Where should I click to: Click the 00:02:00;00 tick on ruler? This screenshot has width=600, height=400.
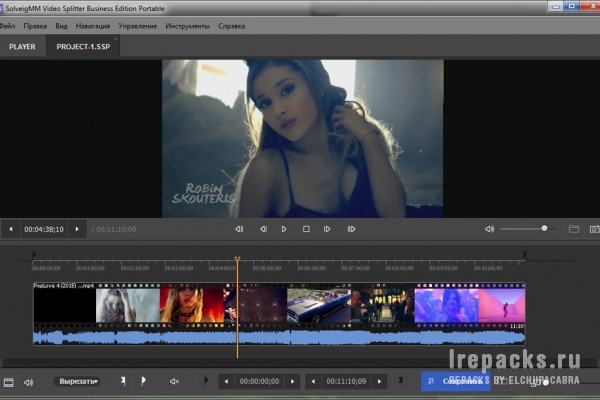(x=135, y=268)
